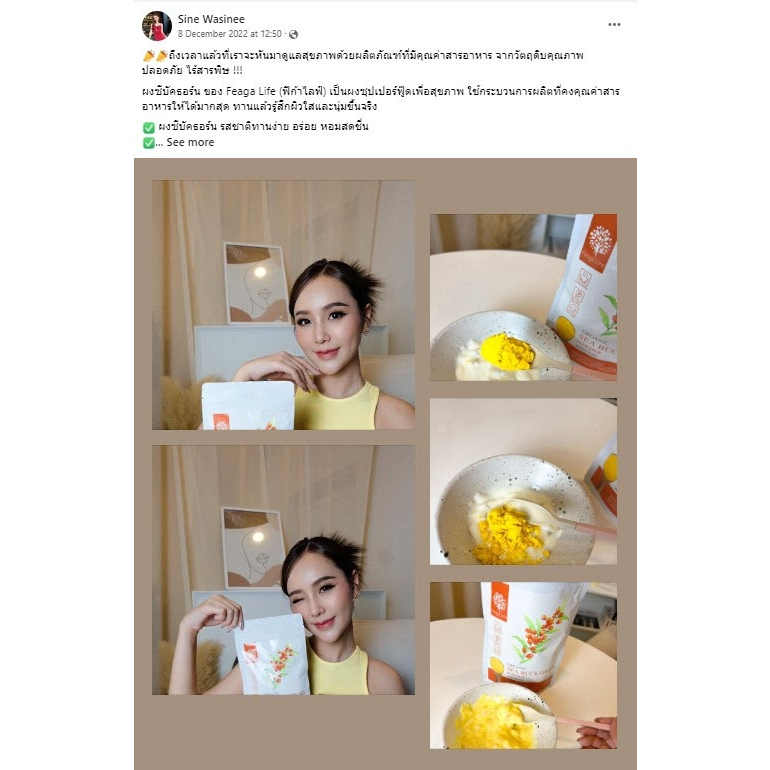This screenshot has height=770, width=770.
Task: Click the first line of post caption text
Action: [x=363, y=55]
